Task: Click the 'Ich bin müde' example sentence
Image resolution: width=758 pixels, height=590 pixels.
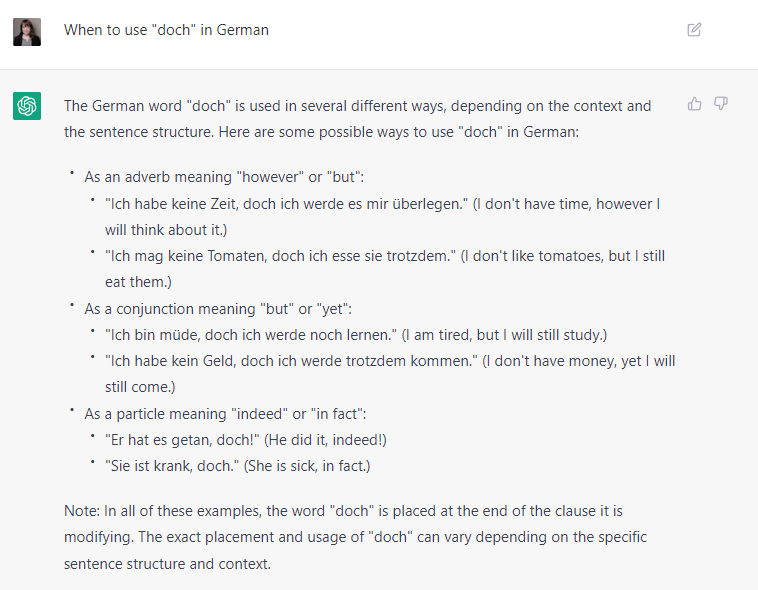Action: [356, 335]
